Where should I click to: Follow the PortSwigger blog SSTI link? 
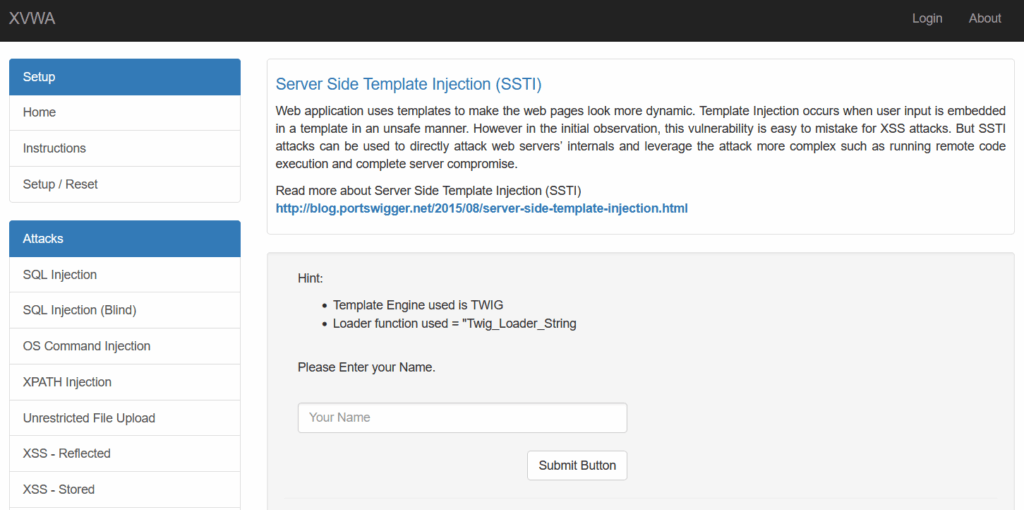481,209
